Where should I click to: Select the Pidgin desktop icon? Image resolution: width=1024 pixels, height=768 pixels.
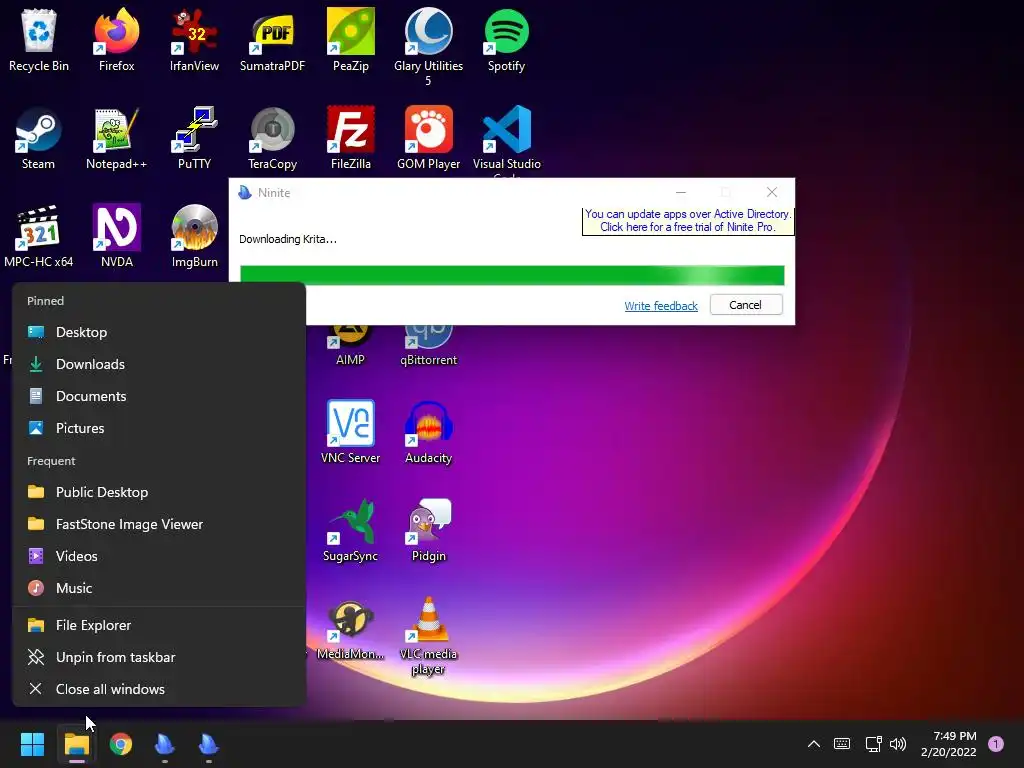[428, 530]
